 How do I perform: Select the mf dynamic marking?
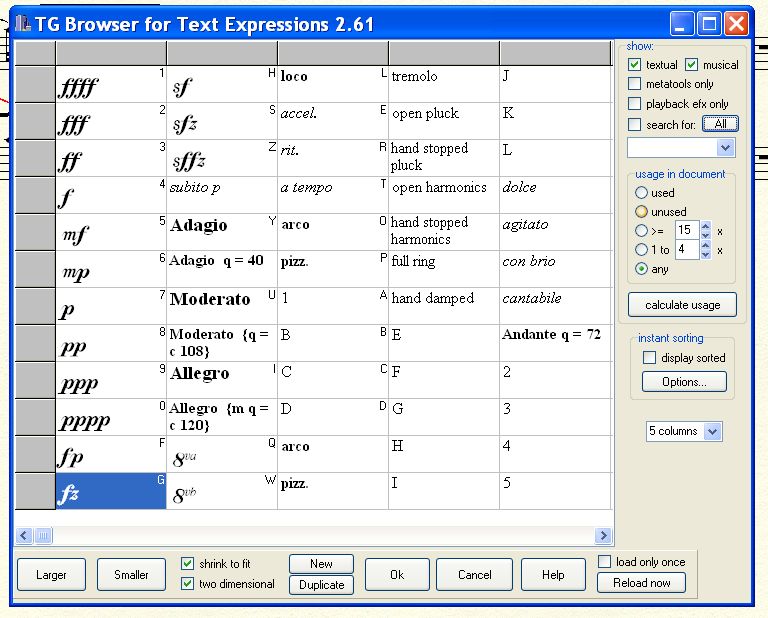point(110,233)
